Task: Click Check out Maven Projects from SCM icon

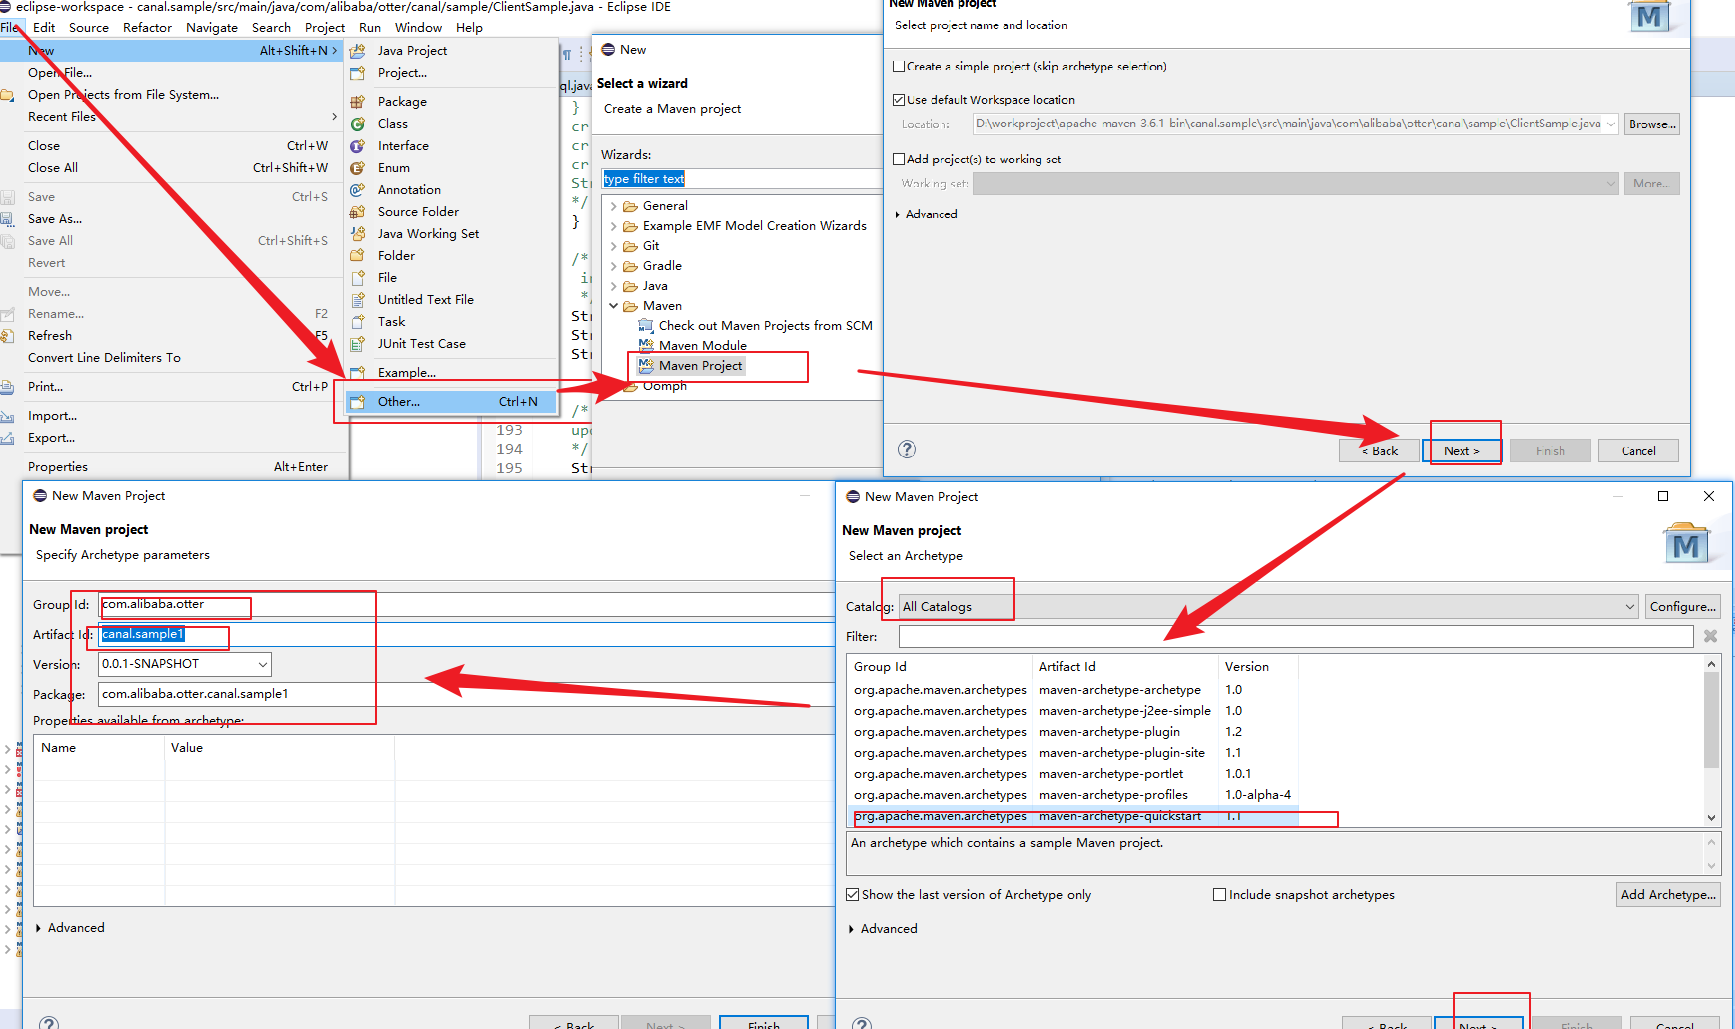Action: click(646, 325)
